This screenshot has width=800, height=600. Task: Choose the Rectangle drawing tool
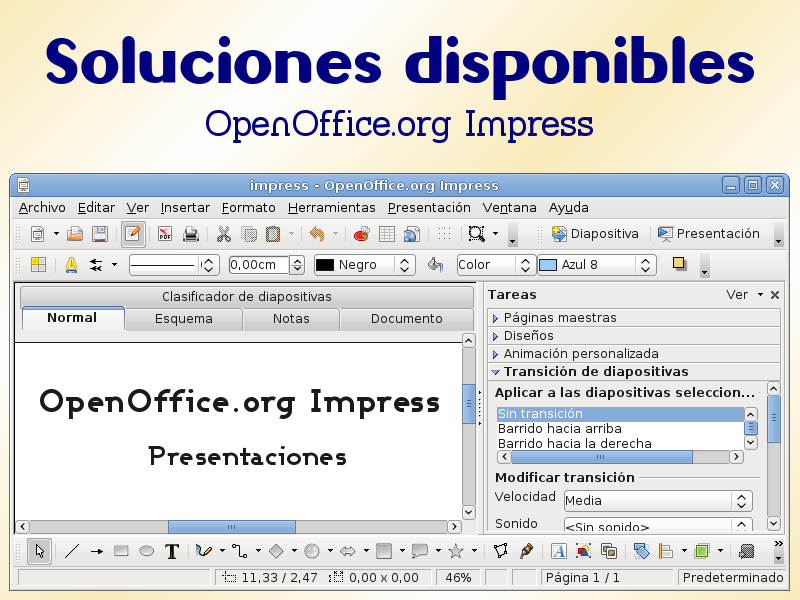click(x=121, y=551)
